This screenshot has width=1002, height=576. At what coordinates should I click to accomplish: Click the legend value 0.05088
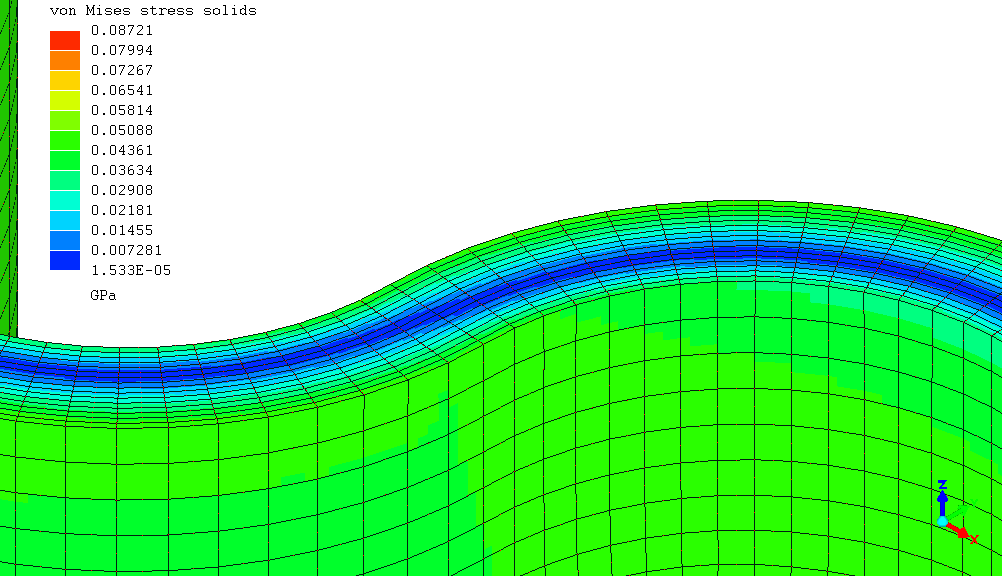pos(122,130)
